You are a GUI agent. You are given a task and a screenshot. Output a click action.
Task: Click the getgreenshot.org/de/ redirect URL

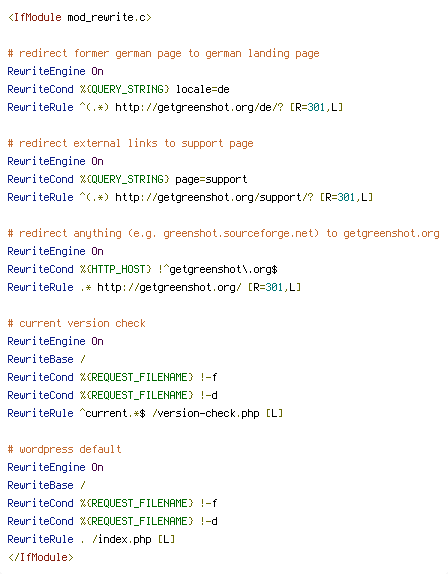(199, 107)
